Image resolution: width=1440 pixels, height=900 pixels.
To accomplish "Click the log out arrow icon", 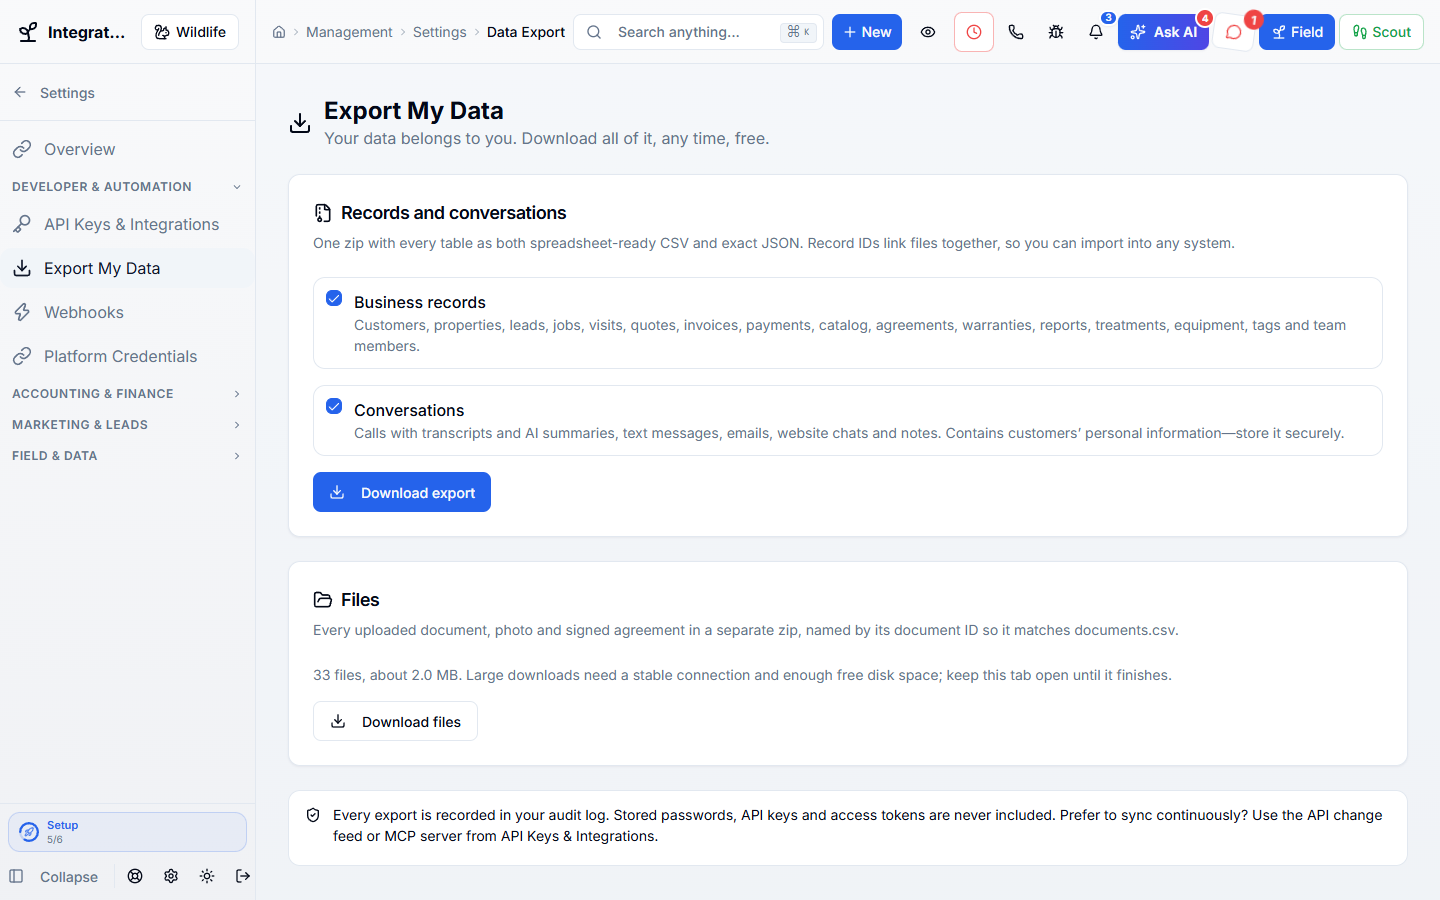I will (243, 876).
